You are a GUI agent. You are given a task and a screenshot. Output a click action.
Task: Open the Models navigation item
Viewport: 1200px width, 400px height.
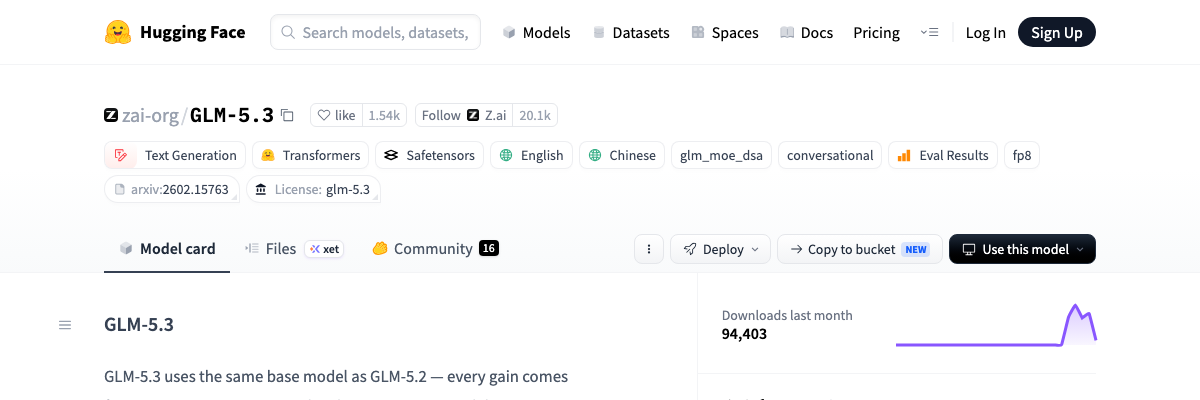pos(536,32)
